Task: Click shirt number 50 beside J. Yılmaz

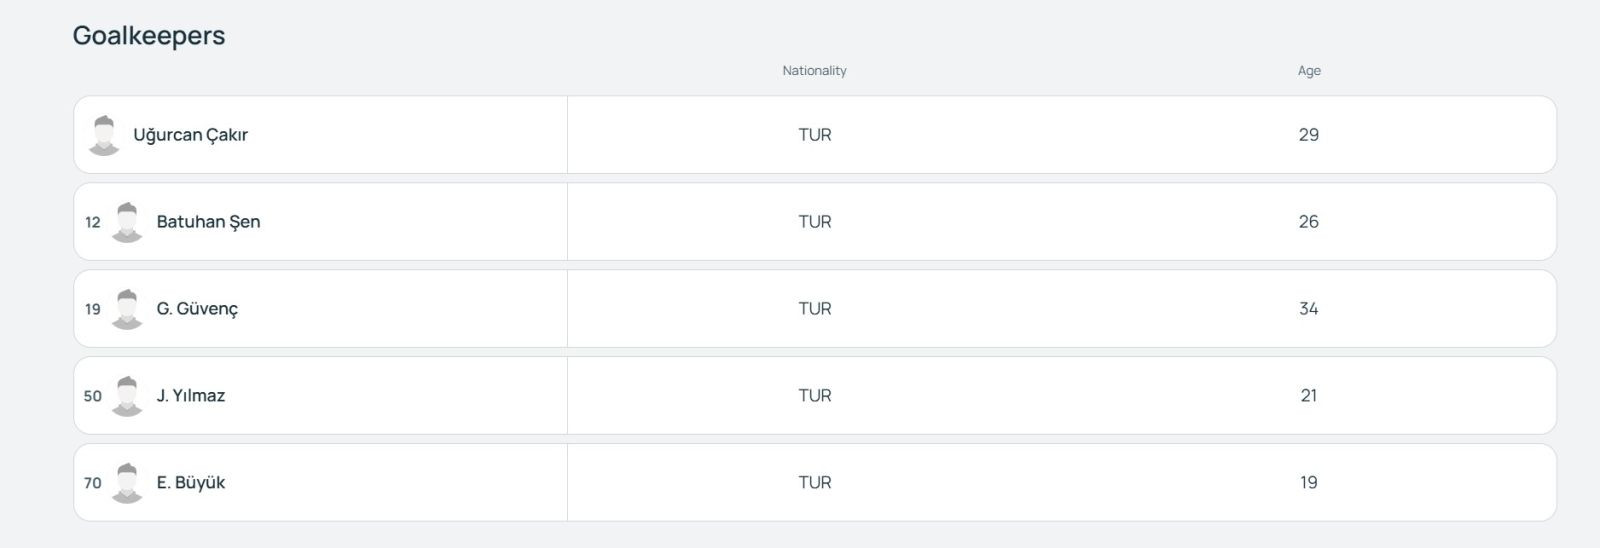Action: [93, 396]
